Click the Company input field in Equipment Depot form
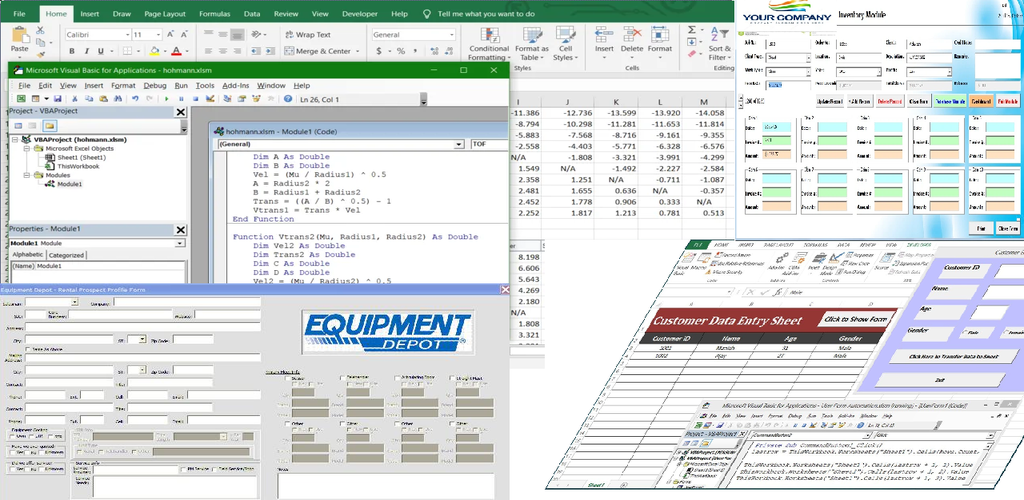Image resolution: width=1024 pixels, height=500 pixels. 187,302
